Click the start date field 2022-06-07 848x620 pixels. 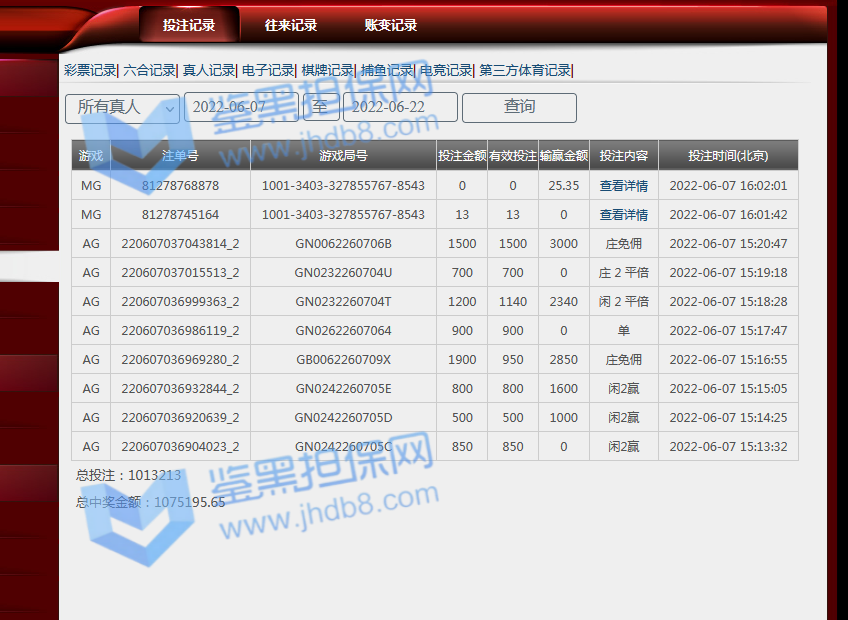240,108
